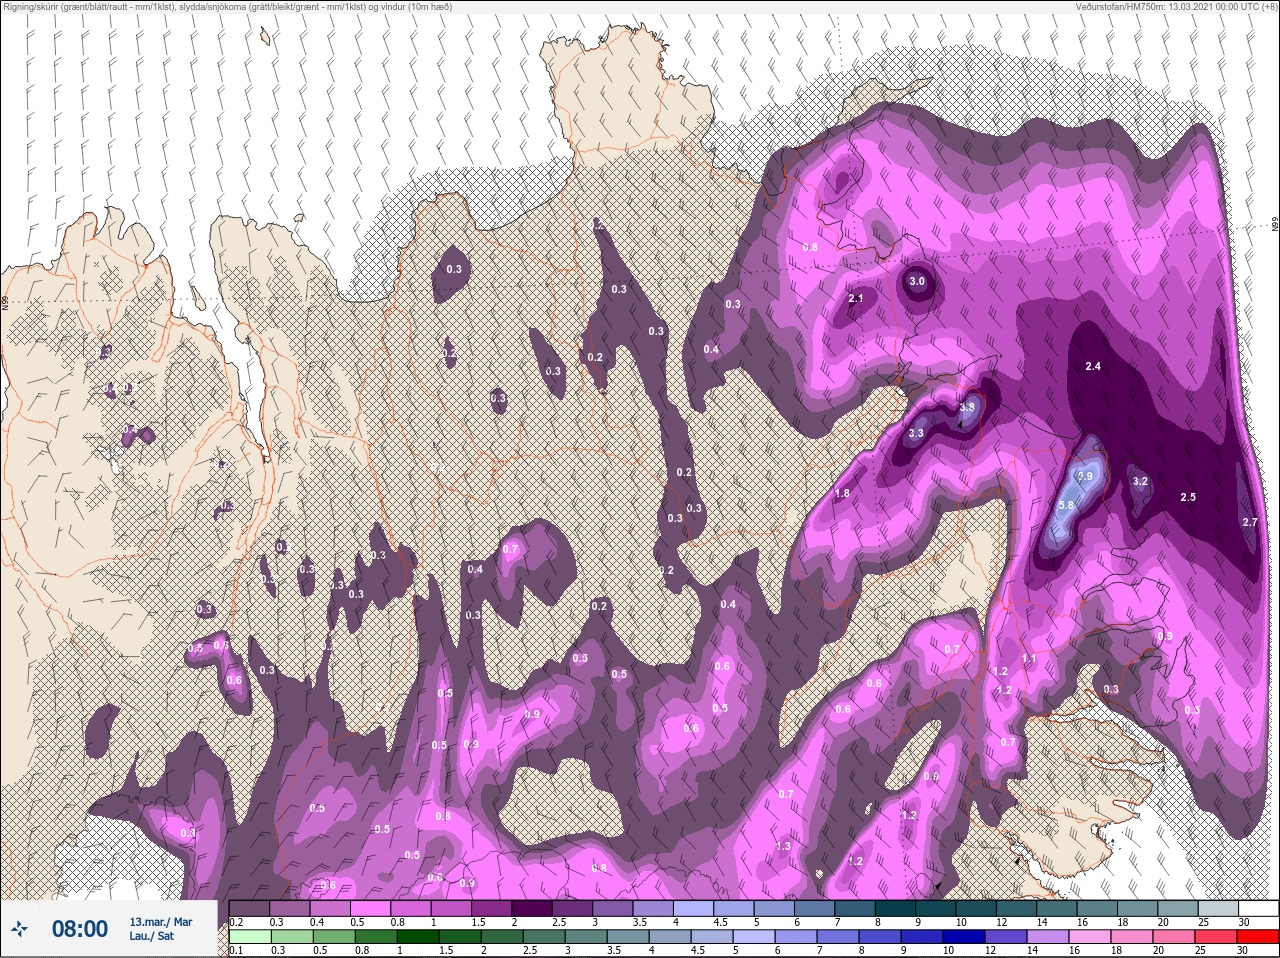Click the 5.8 precipitation peak value
This screenshot has width=1280, height=958.
tap(1066, 506)
